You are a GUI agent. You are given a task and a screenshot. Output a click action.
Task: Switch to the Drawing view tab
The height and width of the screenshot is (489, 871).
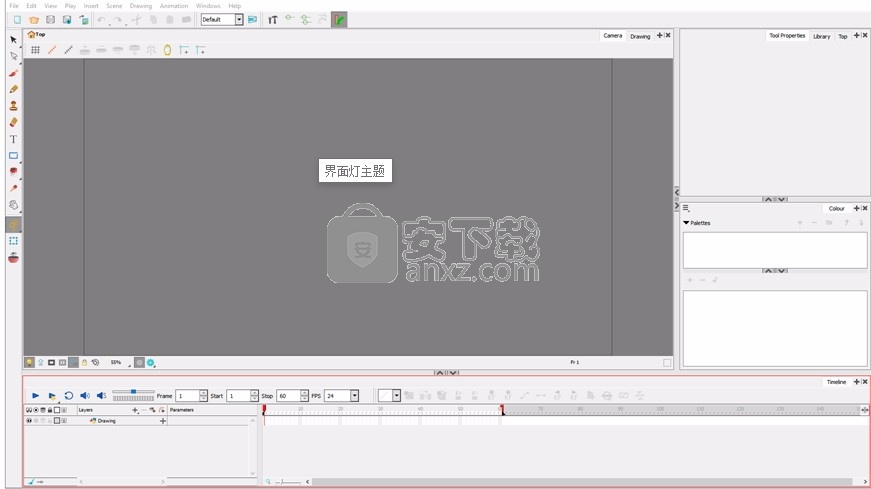640,36
